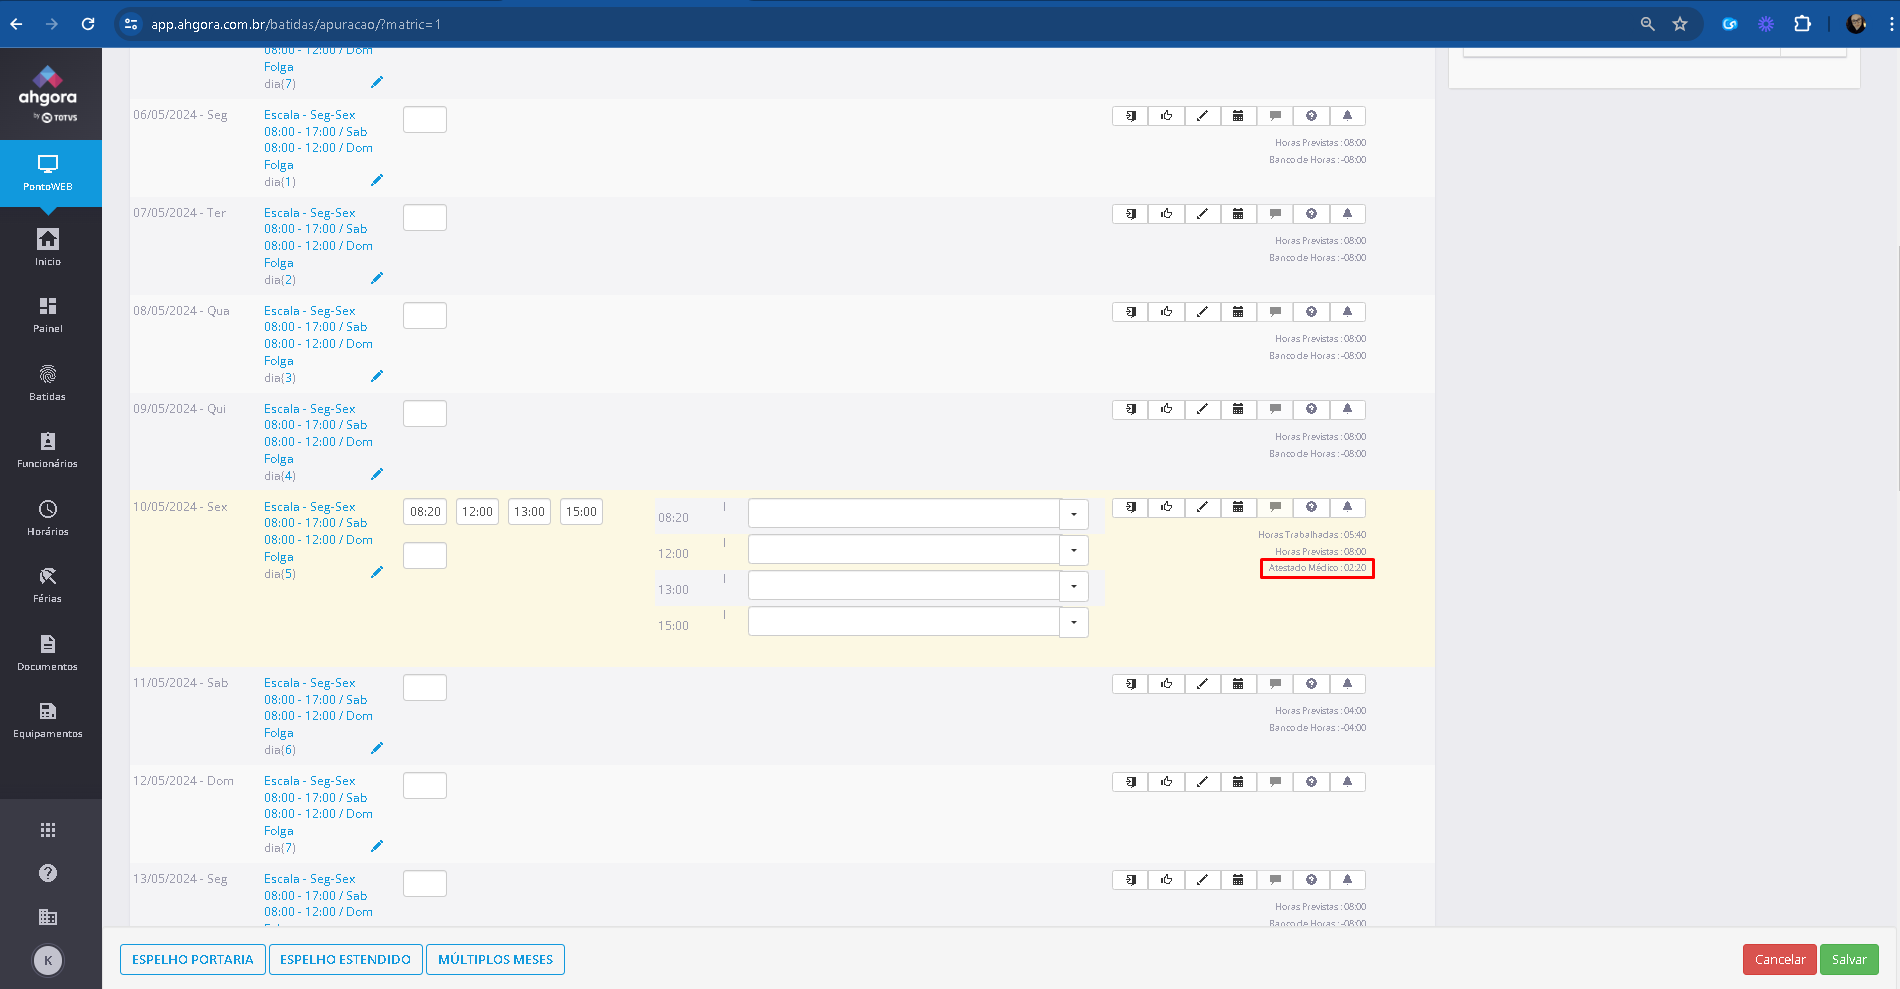Click the 12:00 punch time box
Image resolution: width=1900 pixels, height=989 pixels.
[477, 512]
